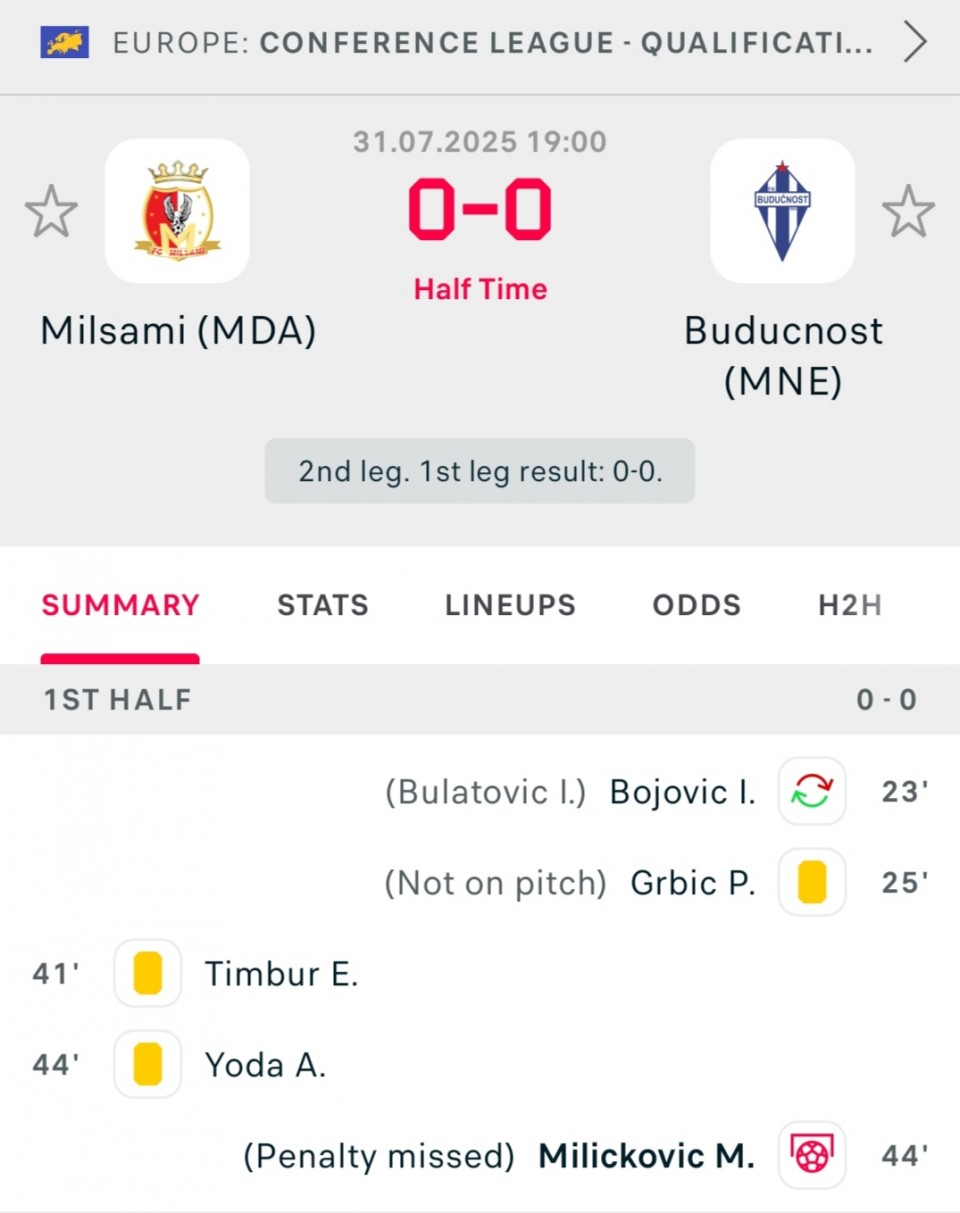The width and height of the screenshot is (960, 1213).
Task: Click Grbic P. yellow card icon
Action: [812, 882]
